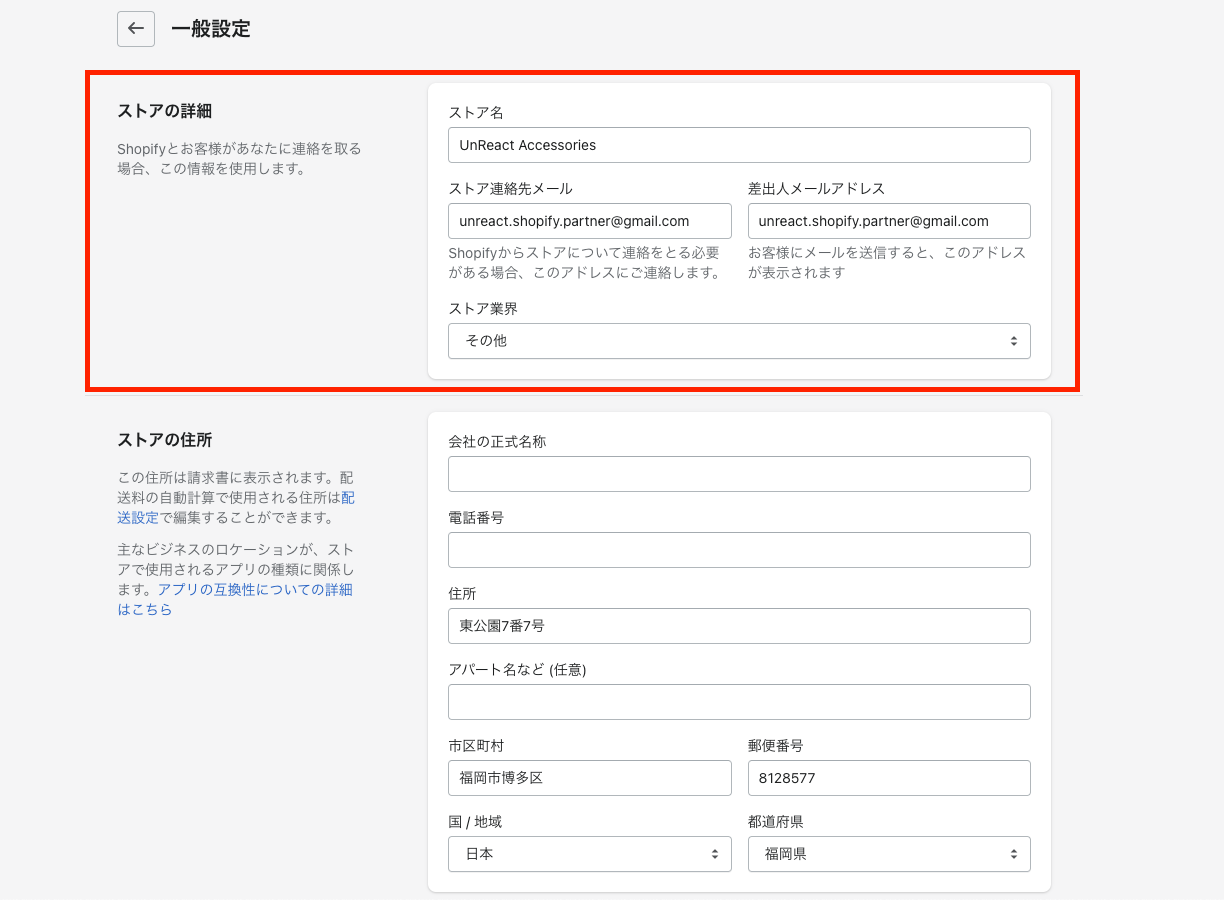Click the back arrow button

(136, 29)
